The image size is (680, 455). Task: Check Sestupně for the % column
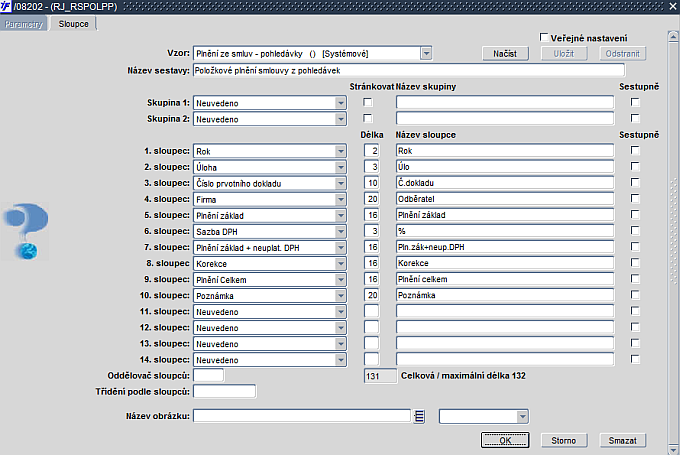635,231
